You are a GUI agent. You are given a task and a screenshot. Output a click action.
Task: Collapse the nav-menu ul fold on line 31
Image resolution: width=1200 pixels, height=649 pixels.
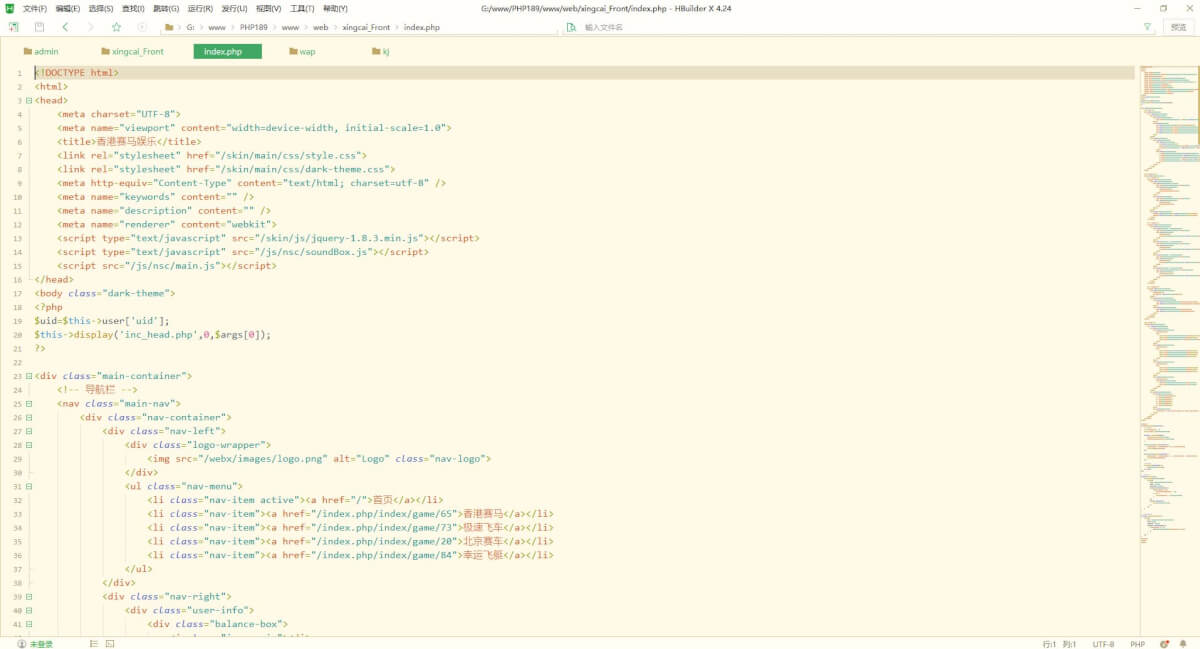click(x=29, y=486)
